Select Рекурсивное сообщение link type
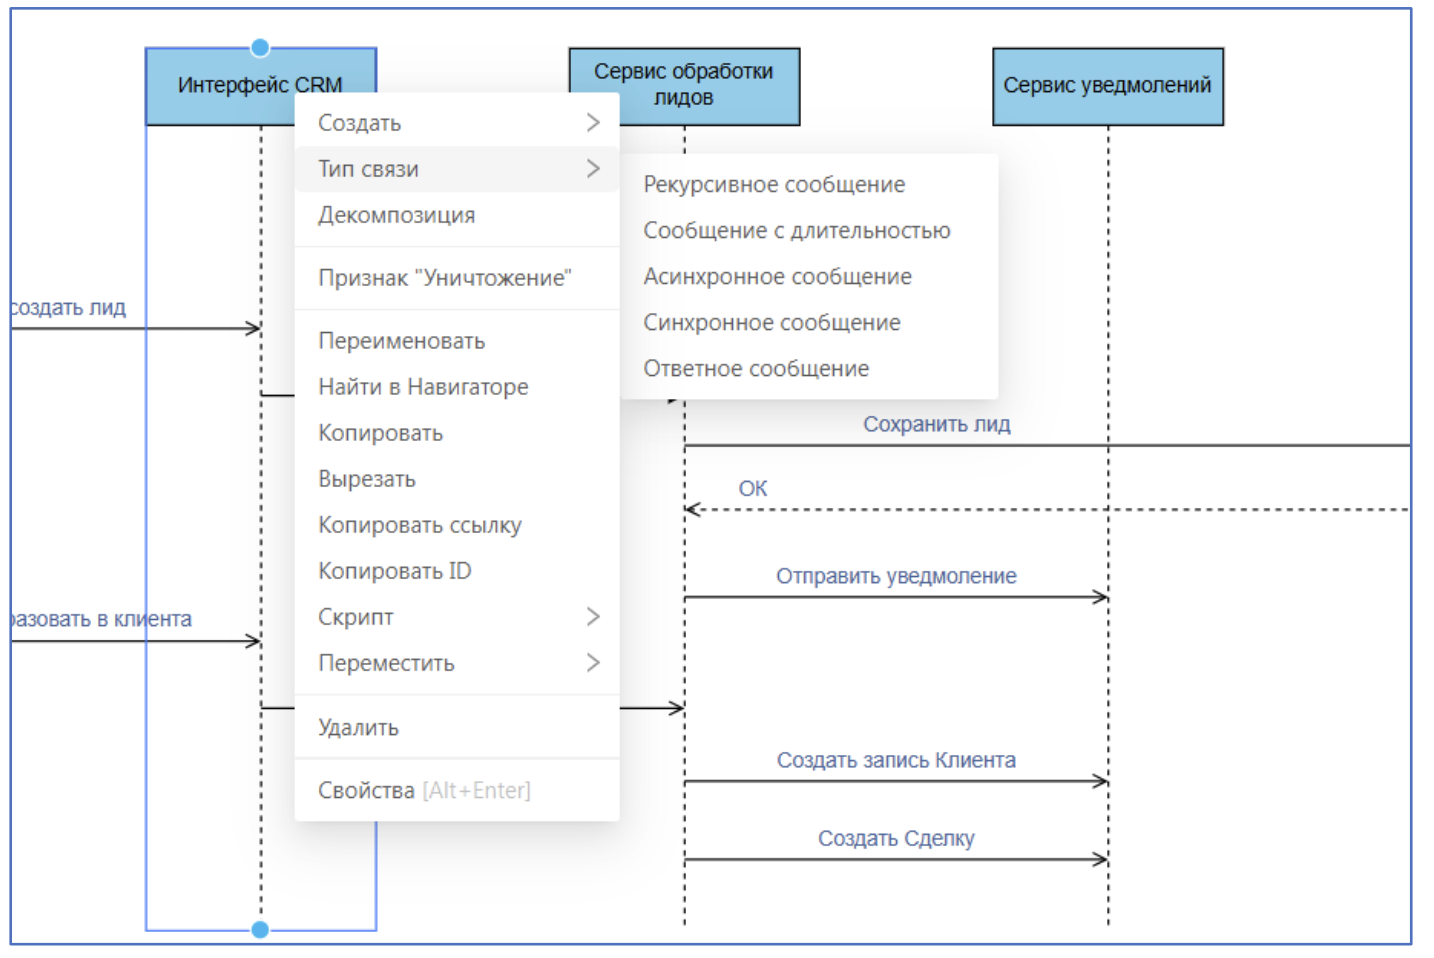Screen dimensions: 1434x958 tap(773, 184)
